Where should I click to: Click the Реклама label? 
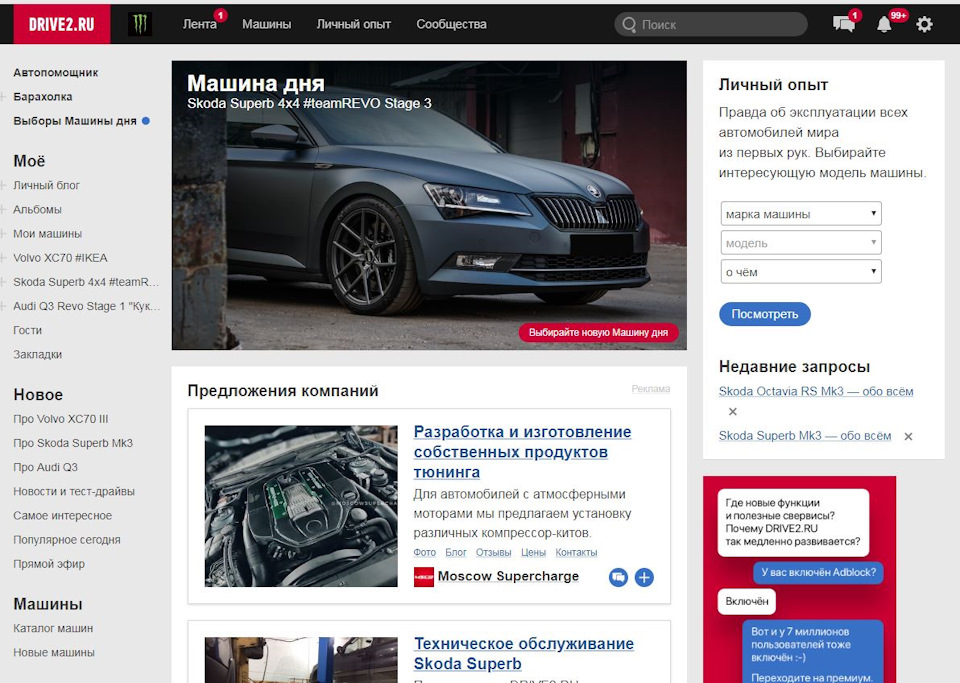(651, 389)
